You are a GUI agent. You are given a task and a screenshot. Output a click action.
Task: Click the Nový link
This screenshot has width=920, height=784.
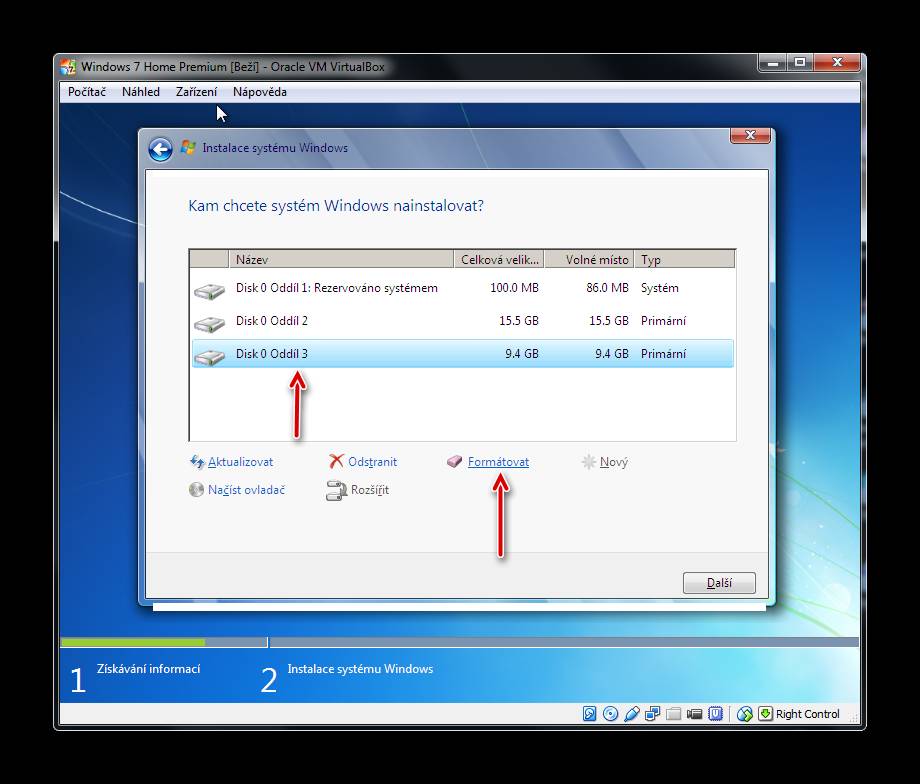[x=614, y=462]
